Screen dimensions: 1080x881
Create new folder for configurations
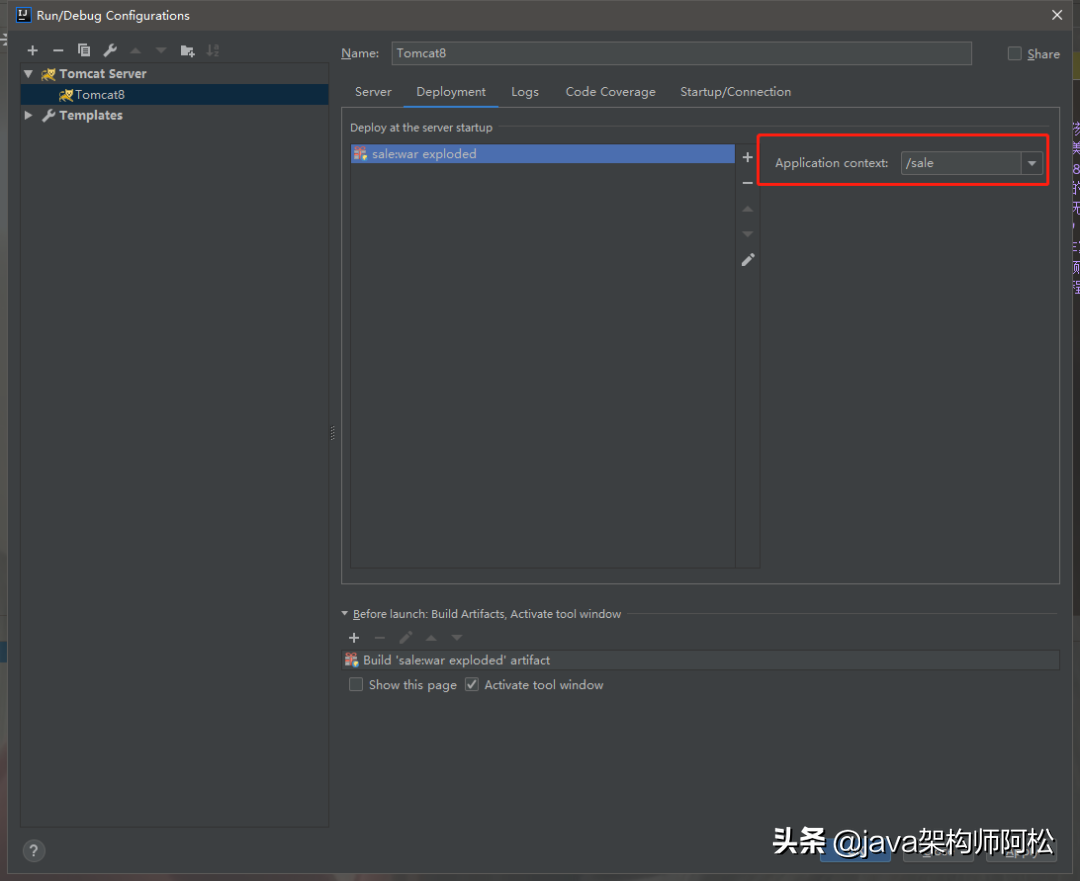point(187,50)
